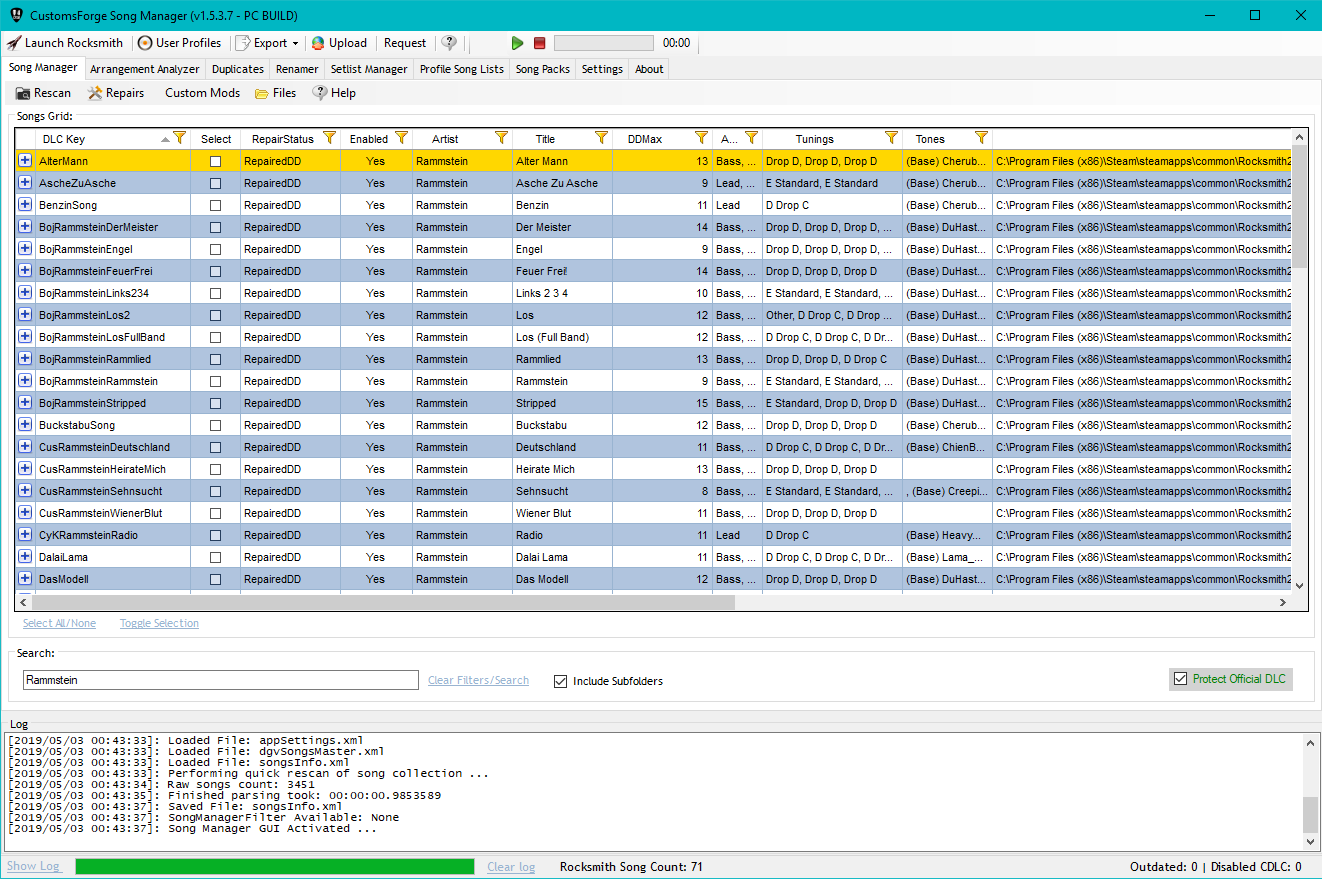Launch Rocksmith from the toolbar

click(x=66, y=43)
